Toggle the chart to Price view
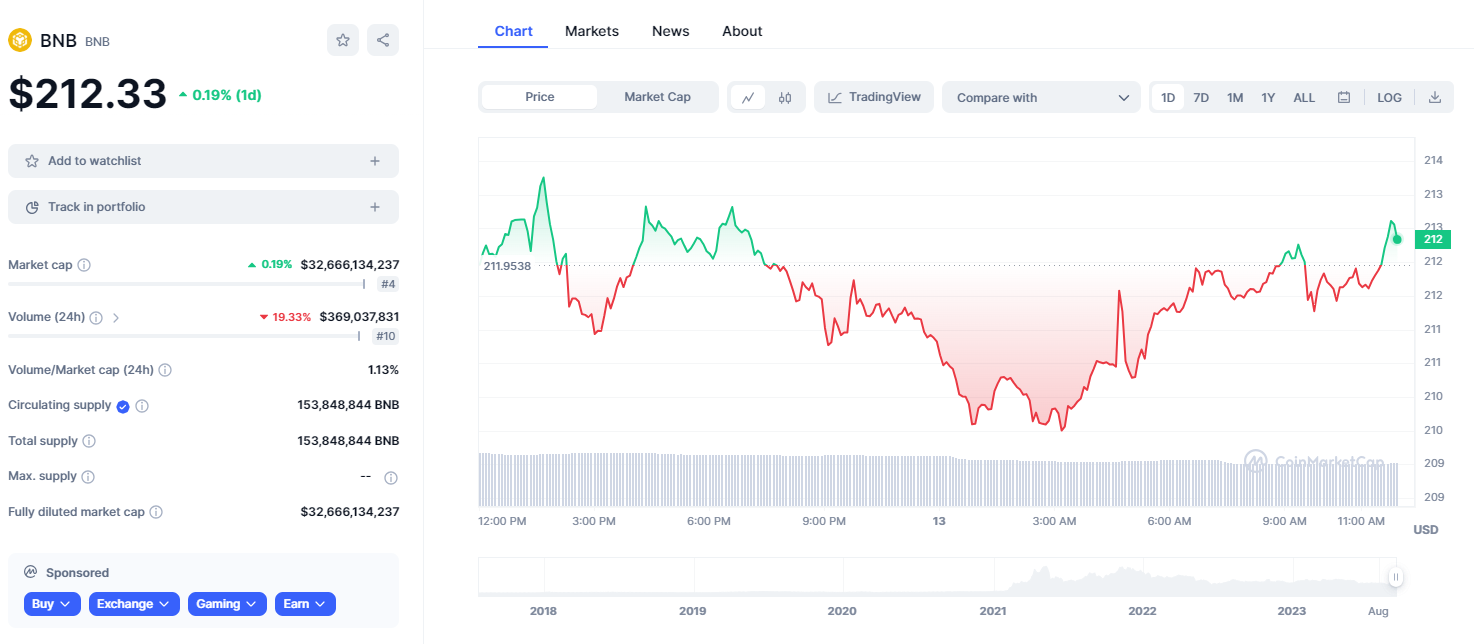Image resolution: width=1474 pixels, height=644 pixels. click(540, 97)
